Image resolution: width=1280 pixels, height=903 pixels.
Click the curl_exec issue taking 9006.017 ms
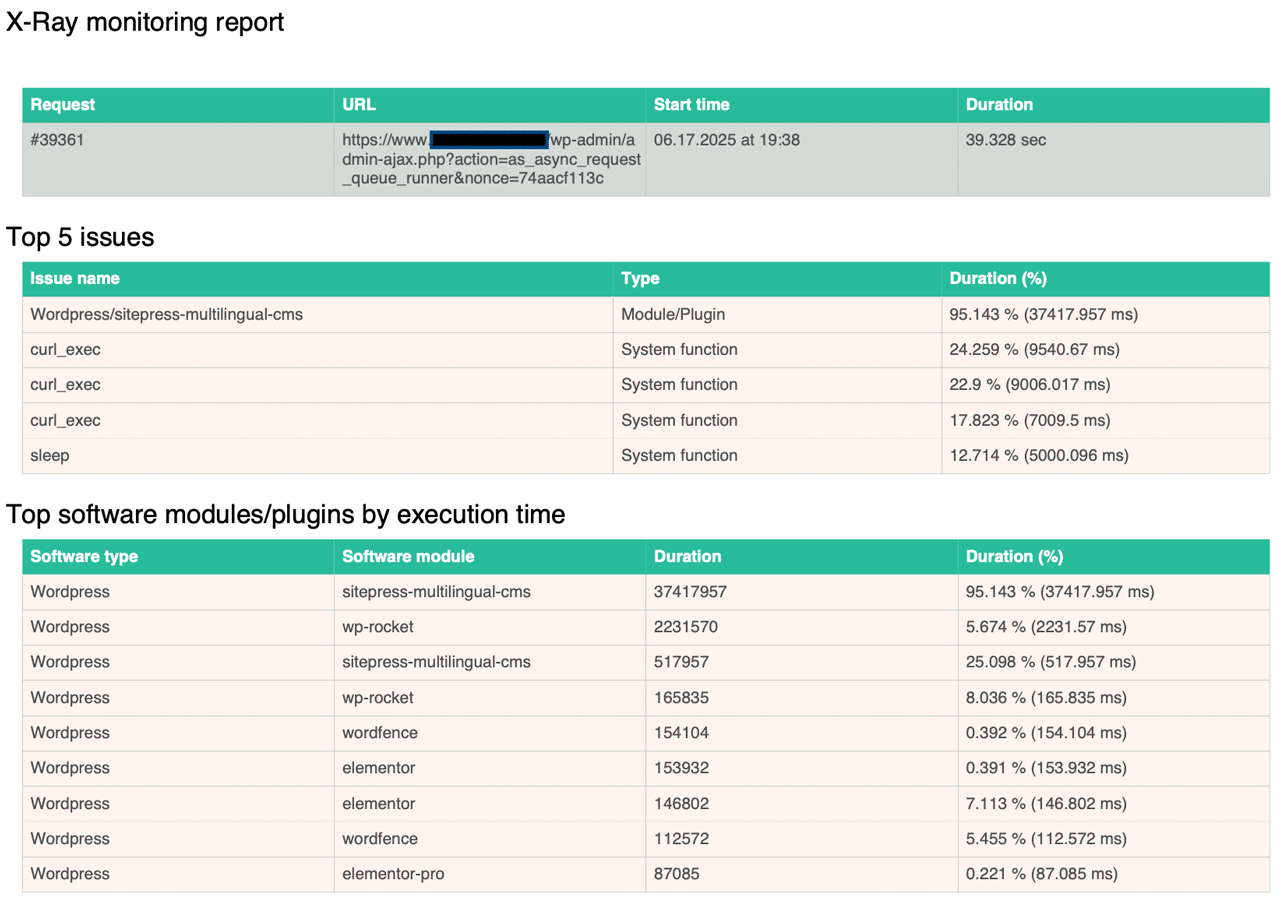(66, 385)
